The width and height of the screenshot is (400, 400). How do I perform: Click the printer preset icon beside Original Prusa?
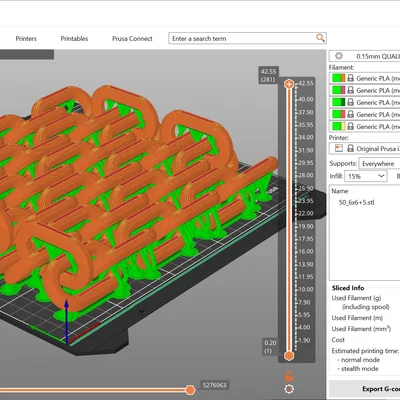point(339,148)
